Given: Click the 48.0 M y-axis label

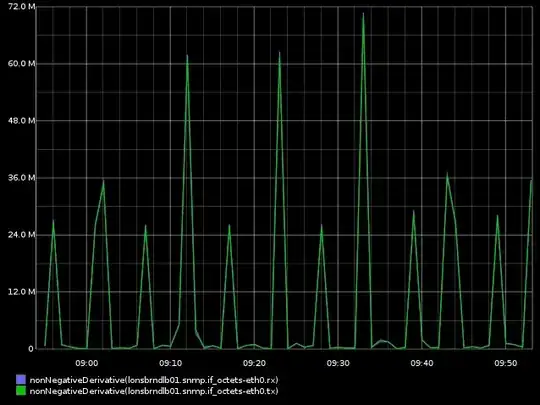Looking at the screenshot, I should pyautogui.click(x=22, y=121).
